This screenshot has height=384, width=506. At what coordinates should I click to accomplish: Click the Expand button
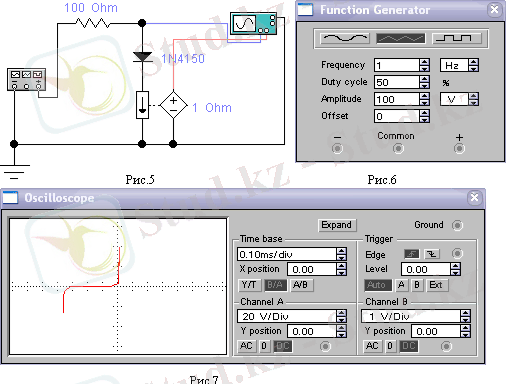pyautogui.click(x=337, y=225)
